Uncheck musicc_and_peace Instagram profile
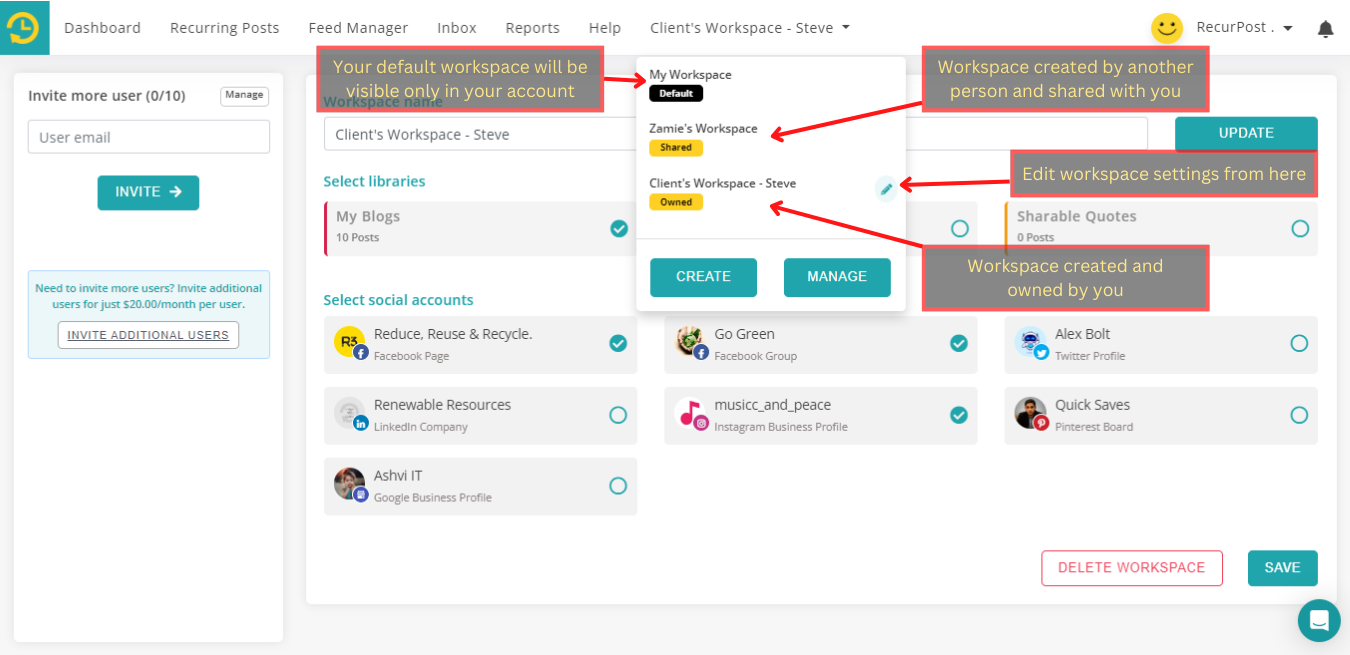This screenshot has height=655, width=1350. click(x=959, y=414)
